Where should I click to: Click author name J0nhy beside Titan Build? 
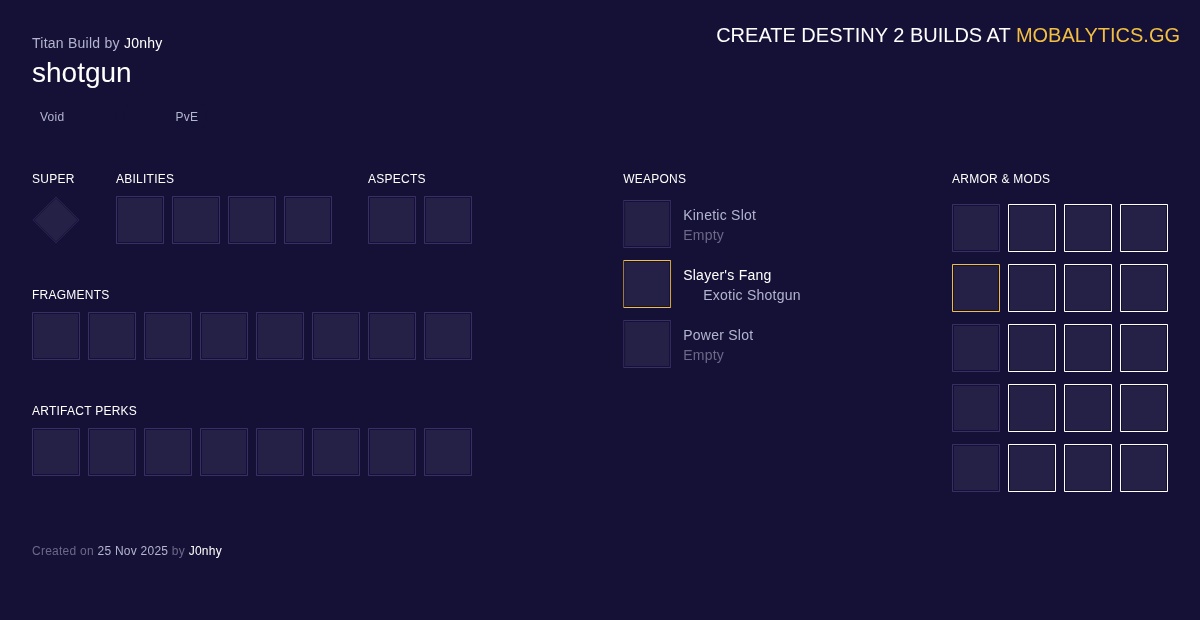[x=143, y=43]
